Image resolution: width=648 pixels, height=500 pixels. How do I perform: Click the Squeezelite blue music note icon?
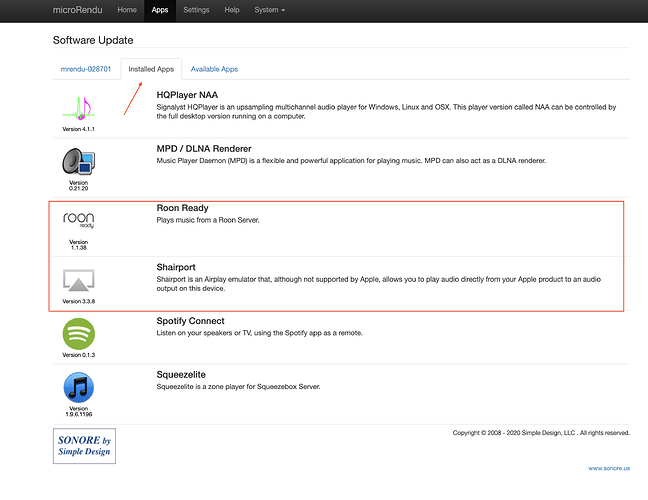click(79, 387)
